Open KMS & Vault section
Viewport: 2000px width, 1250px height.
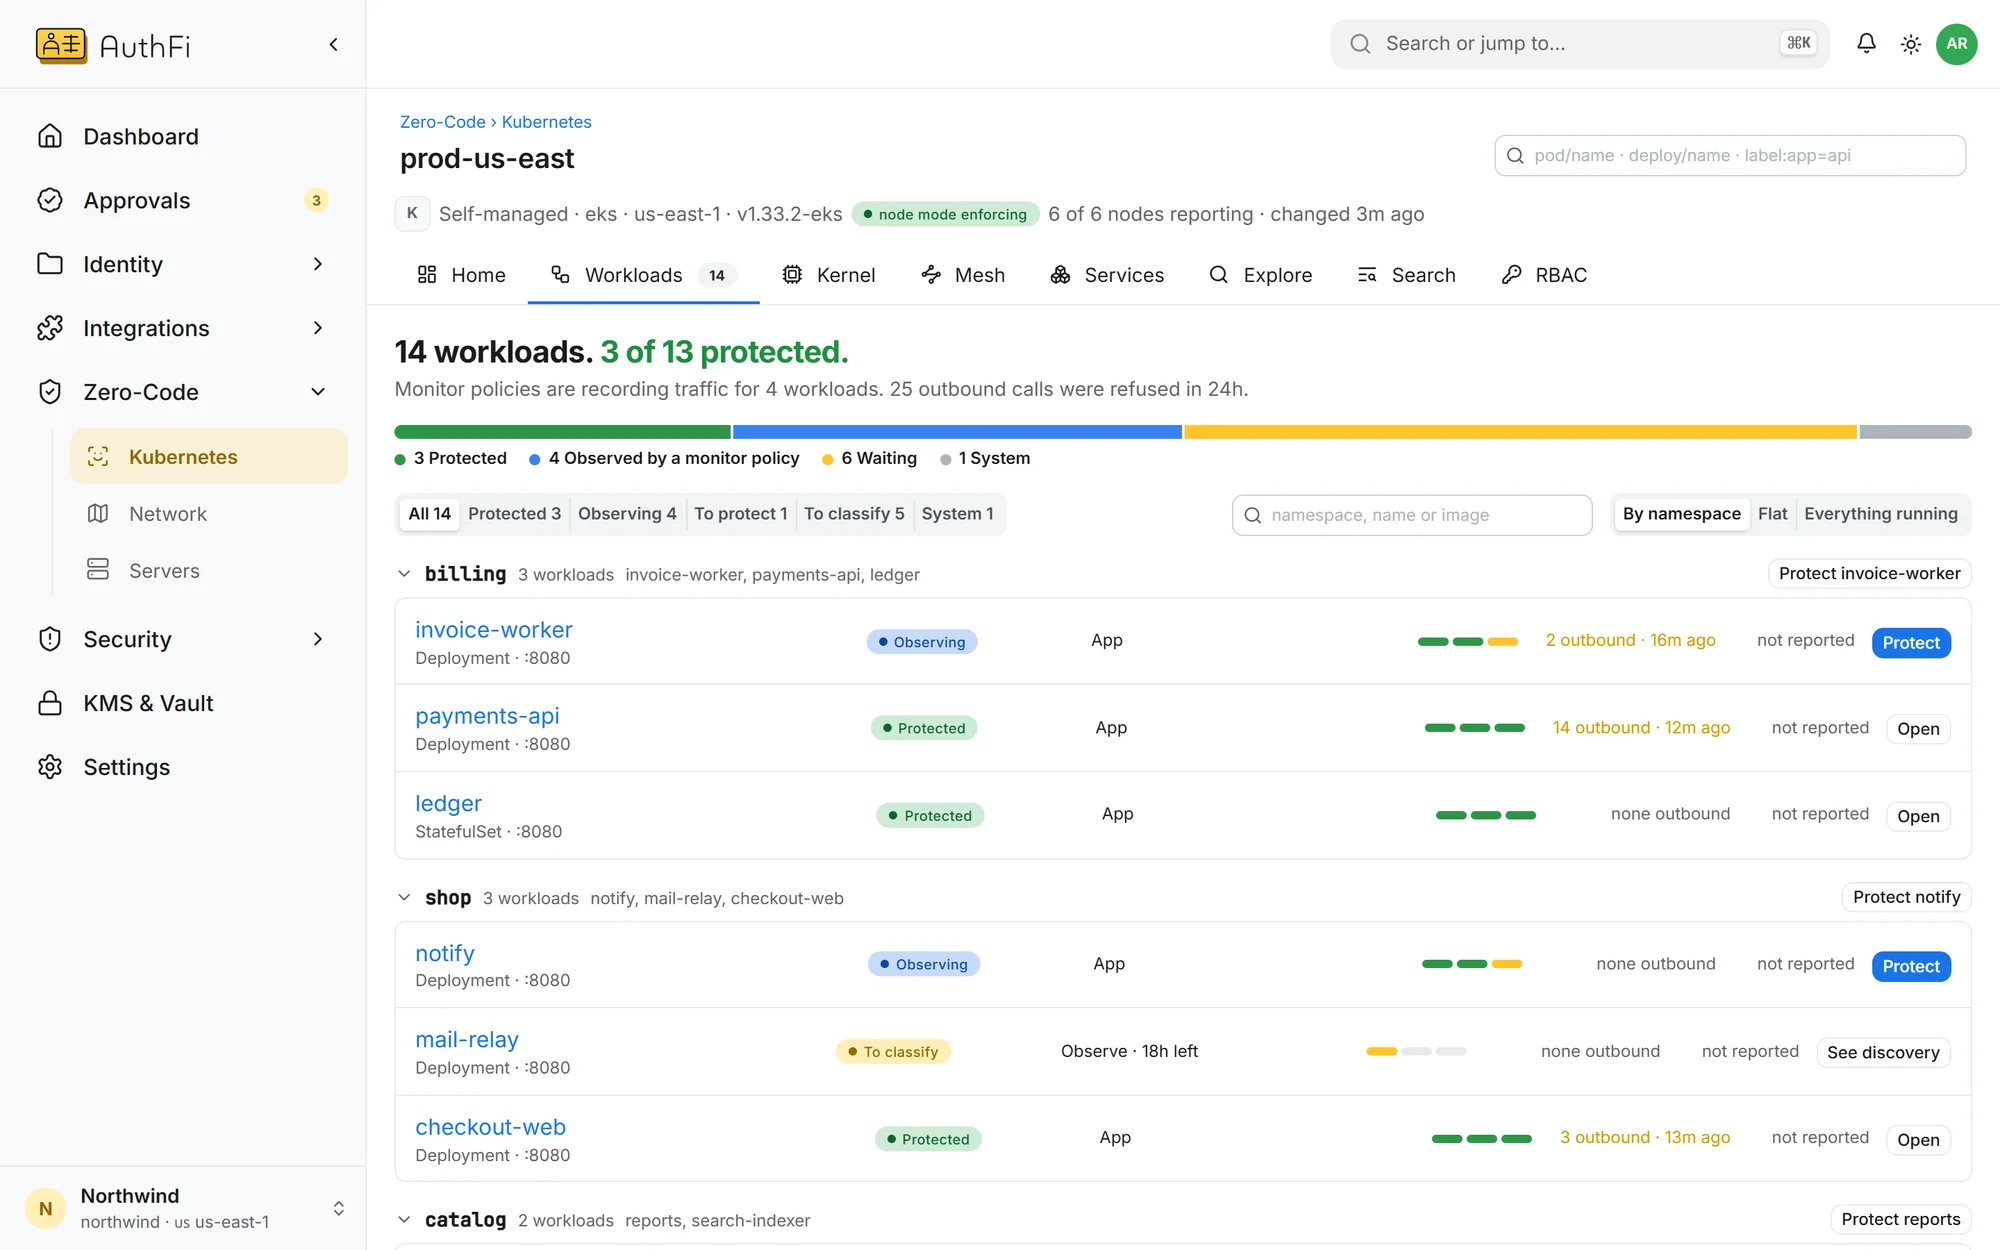(x=183, y=703)
